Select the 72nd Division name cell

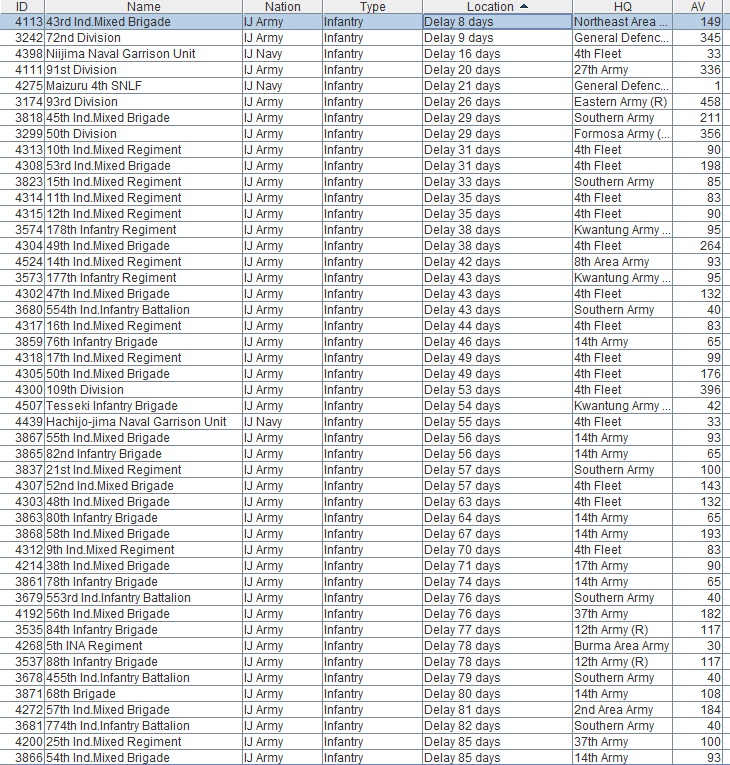[x=143, y=38]
